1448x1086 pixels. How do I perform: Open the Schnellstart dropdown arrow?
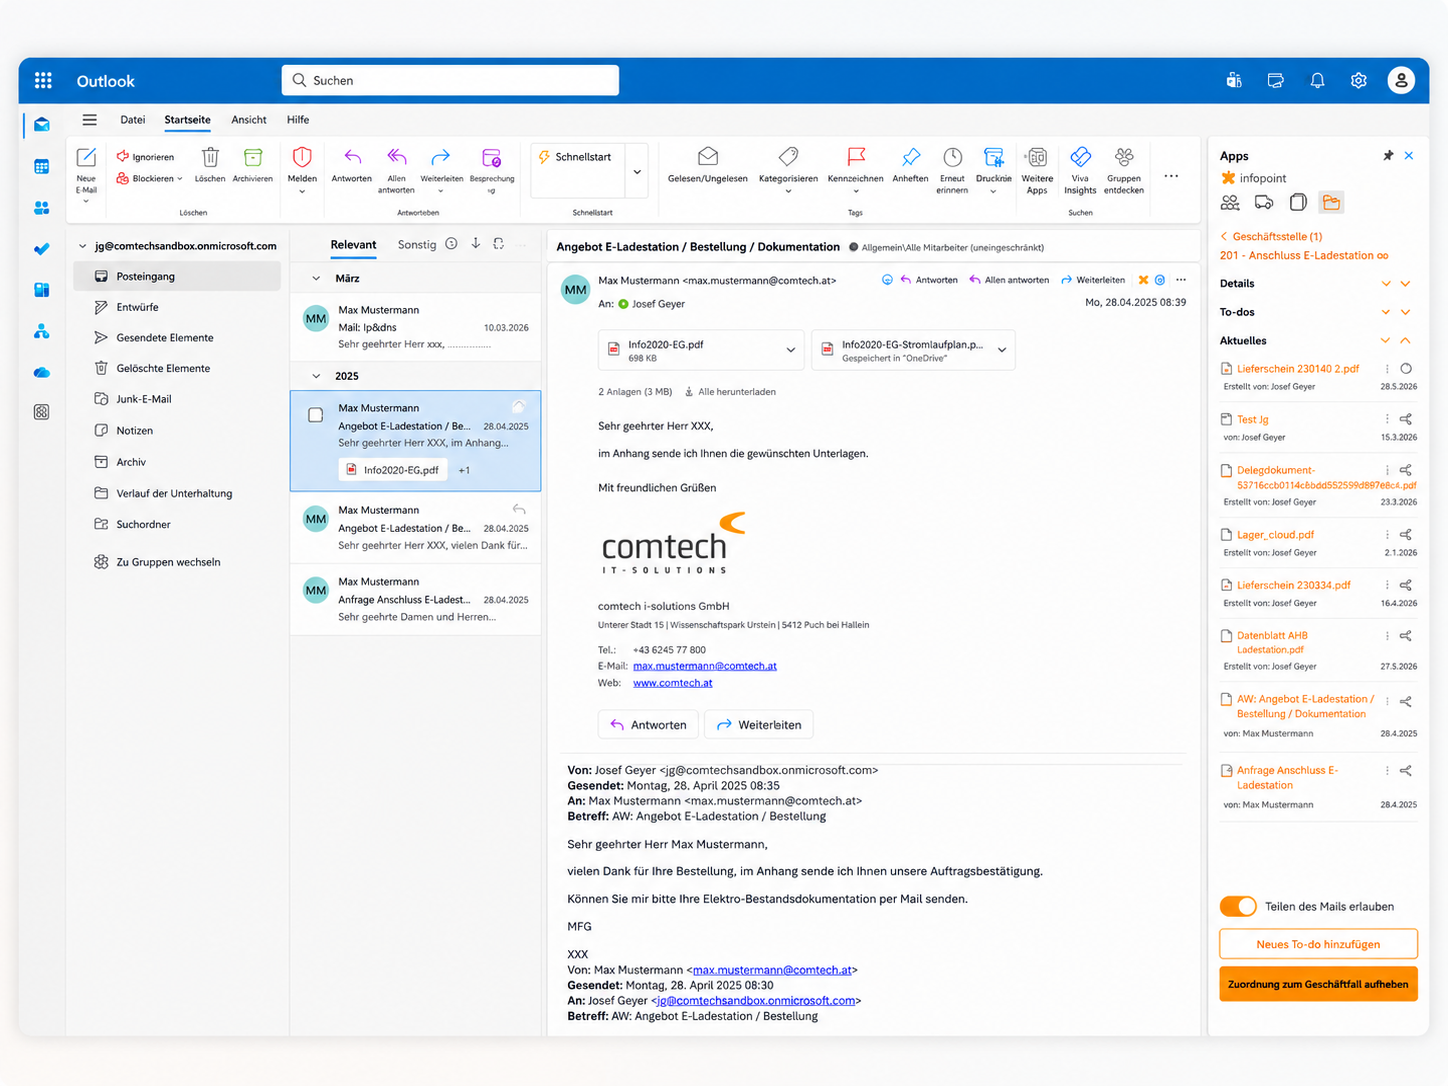637,172
